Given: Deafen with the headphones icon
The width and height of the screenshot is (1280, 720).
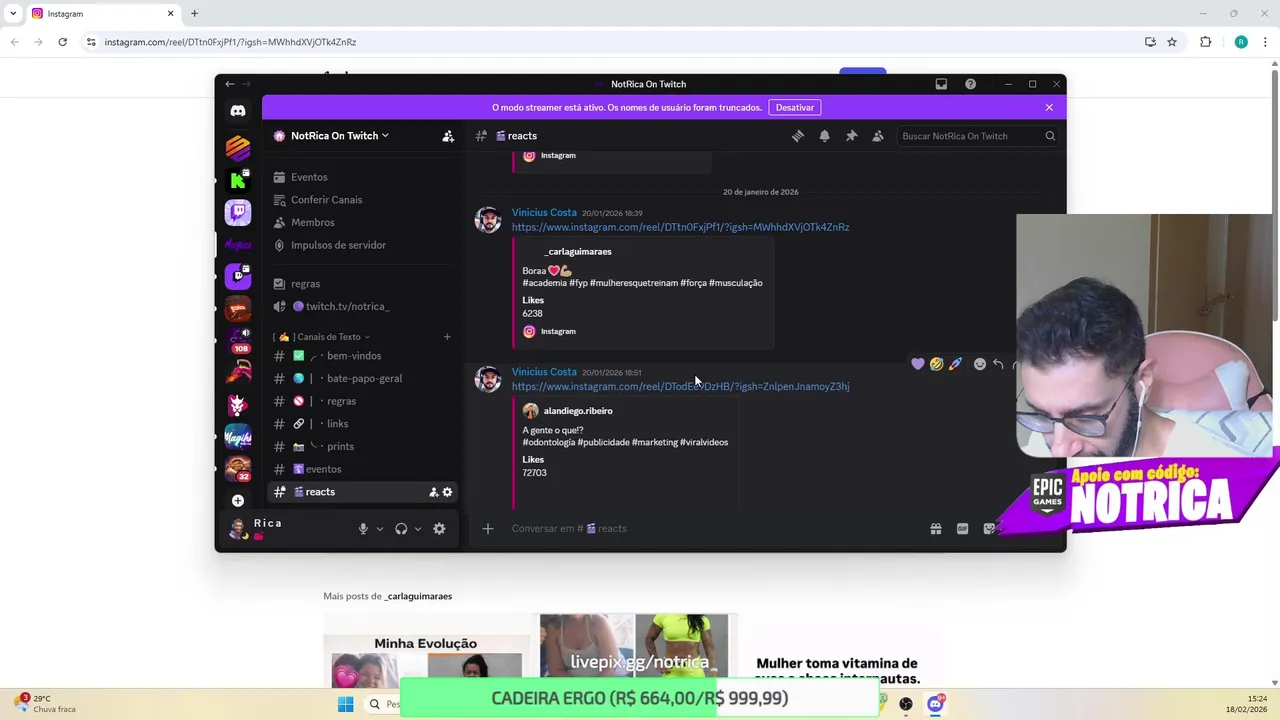Looking at the screenshot, I should 401,529.
